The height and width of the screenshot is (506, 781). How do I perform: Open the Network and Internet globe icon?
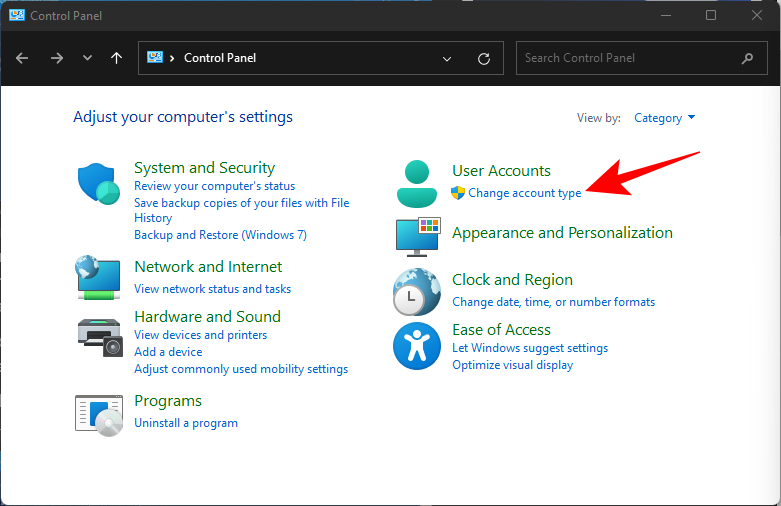click(98, 277)
